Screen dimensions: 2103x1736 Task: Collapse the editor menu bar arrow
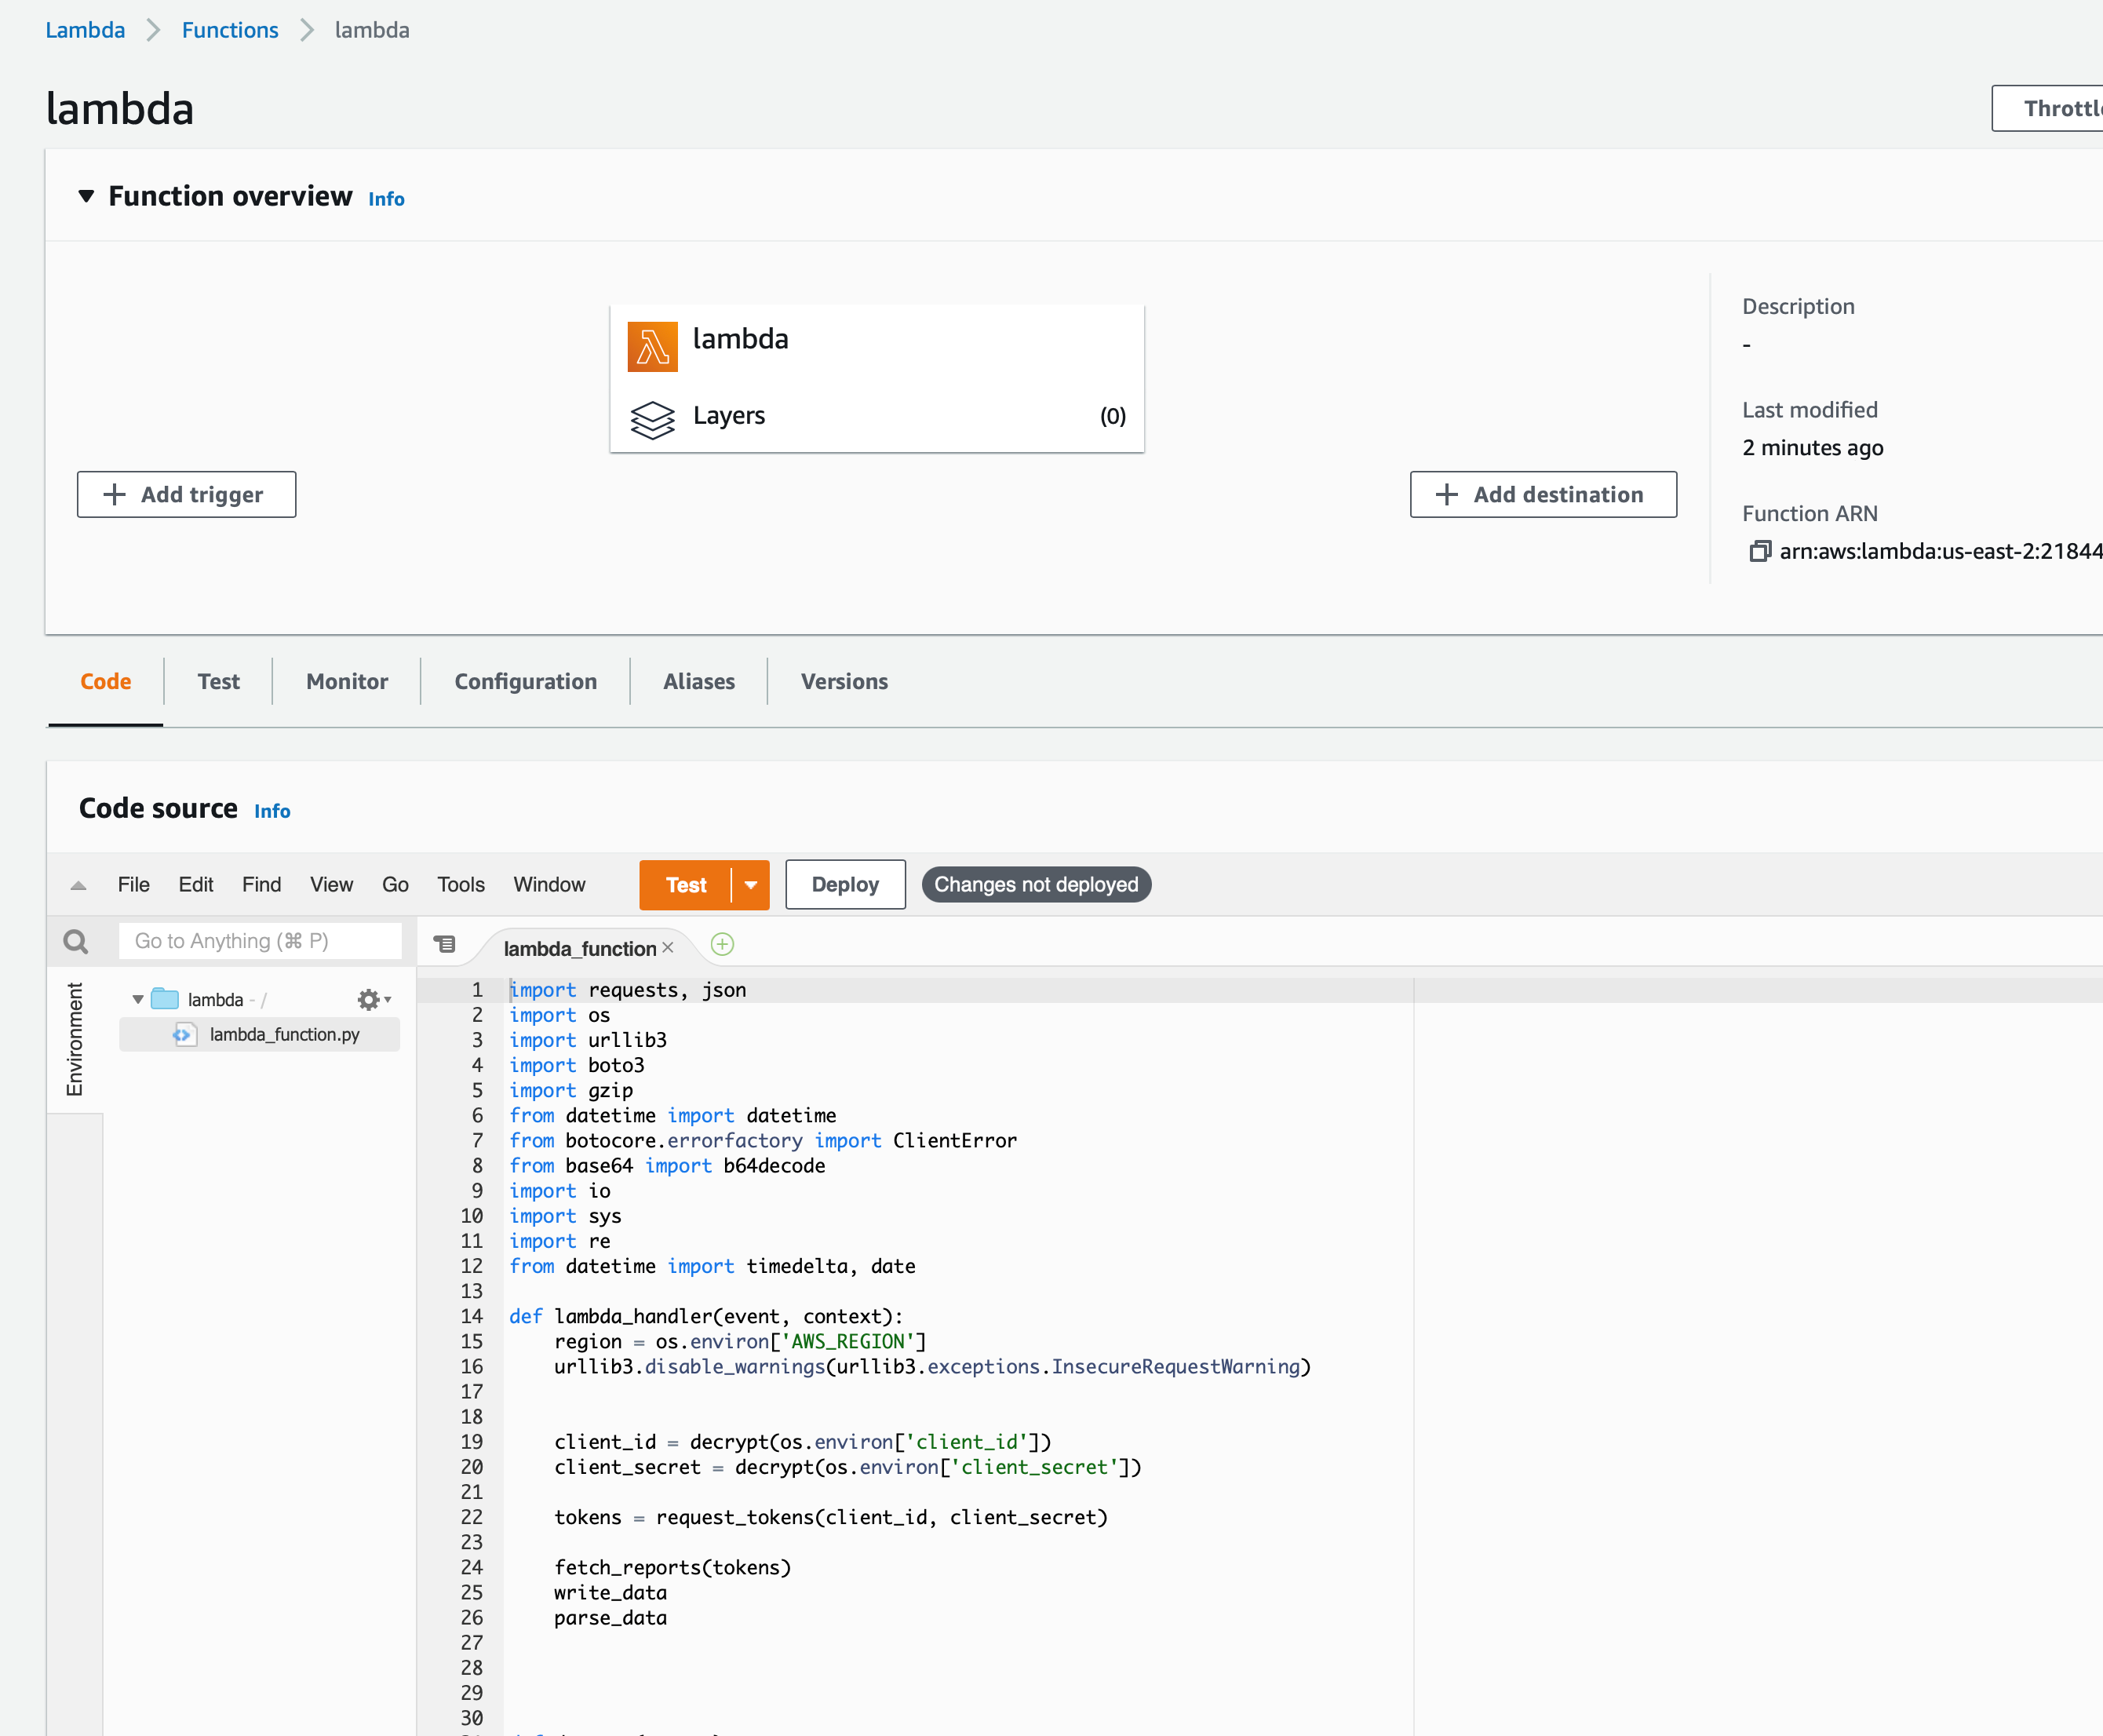(78, 885)
